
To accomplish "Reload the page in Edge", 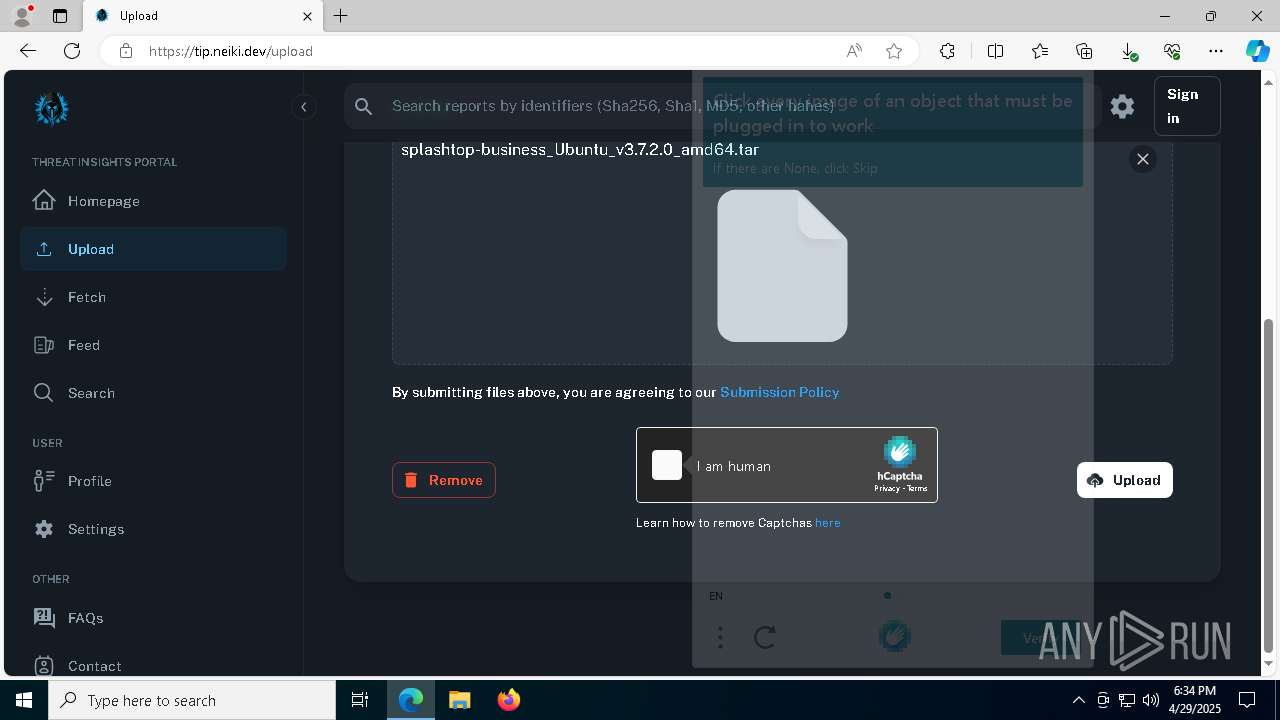I will point(72,51).
